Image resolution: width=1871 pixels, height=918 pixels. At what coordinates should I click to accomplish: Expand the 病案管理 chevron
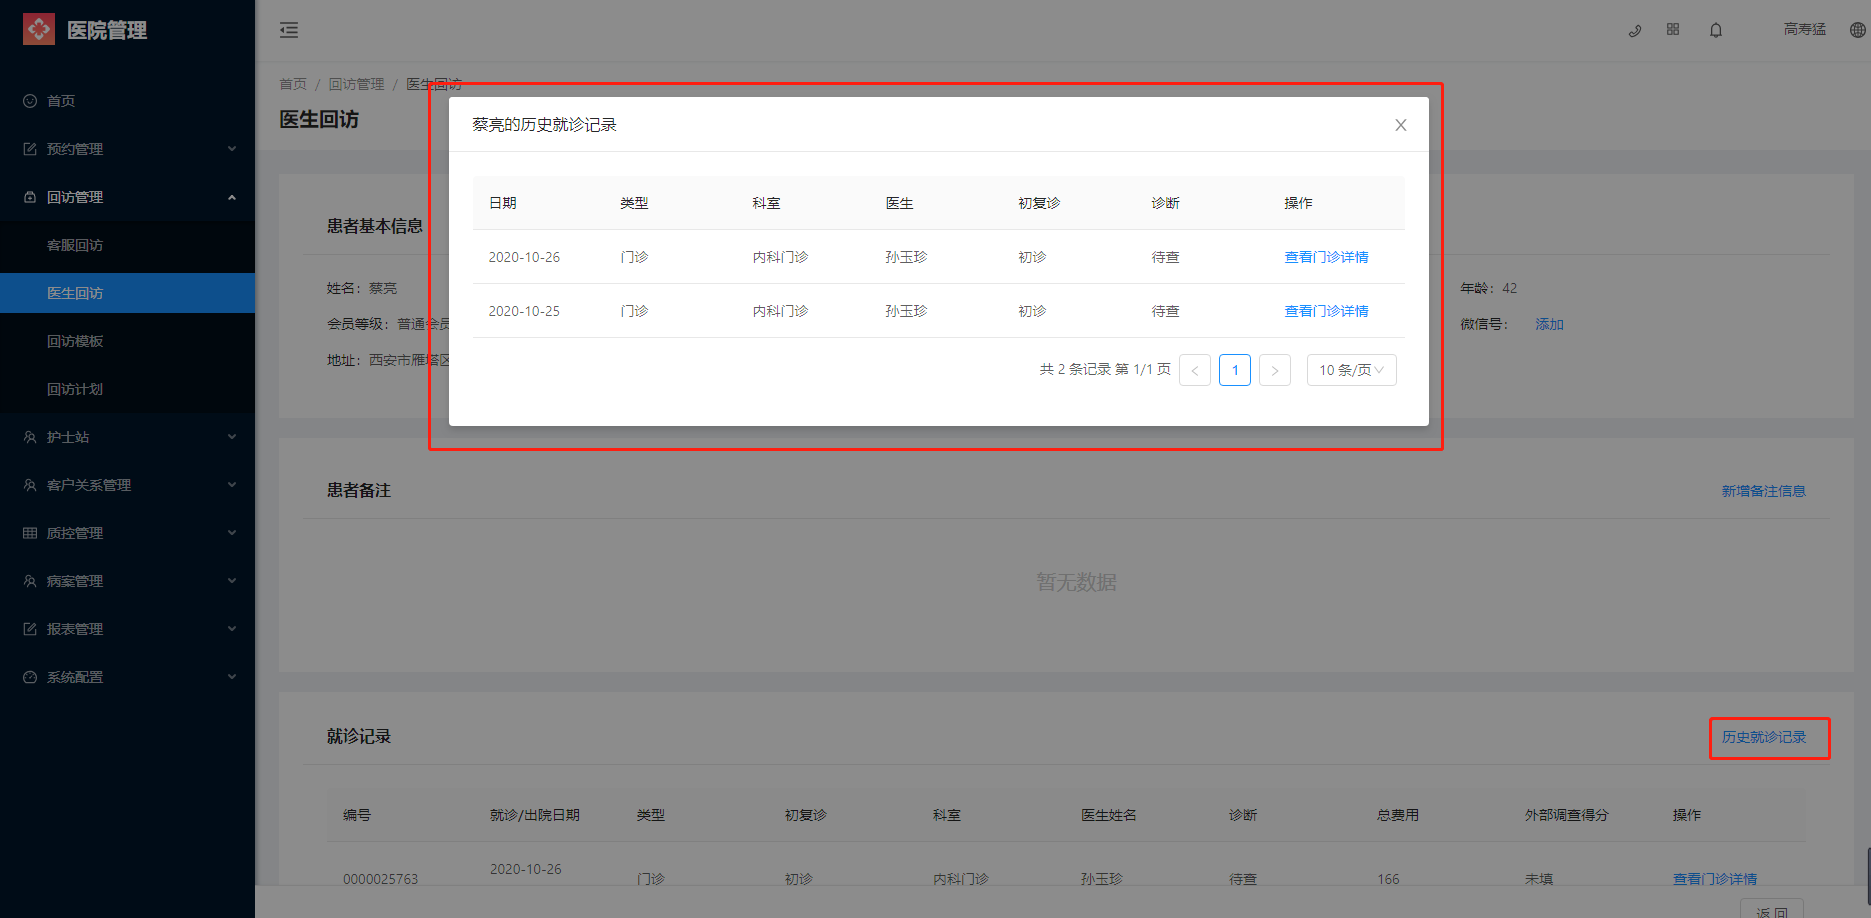pyautogui.click(x=232, y=581)
